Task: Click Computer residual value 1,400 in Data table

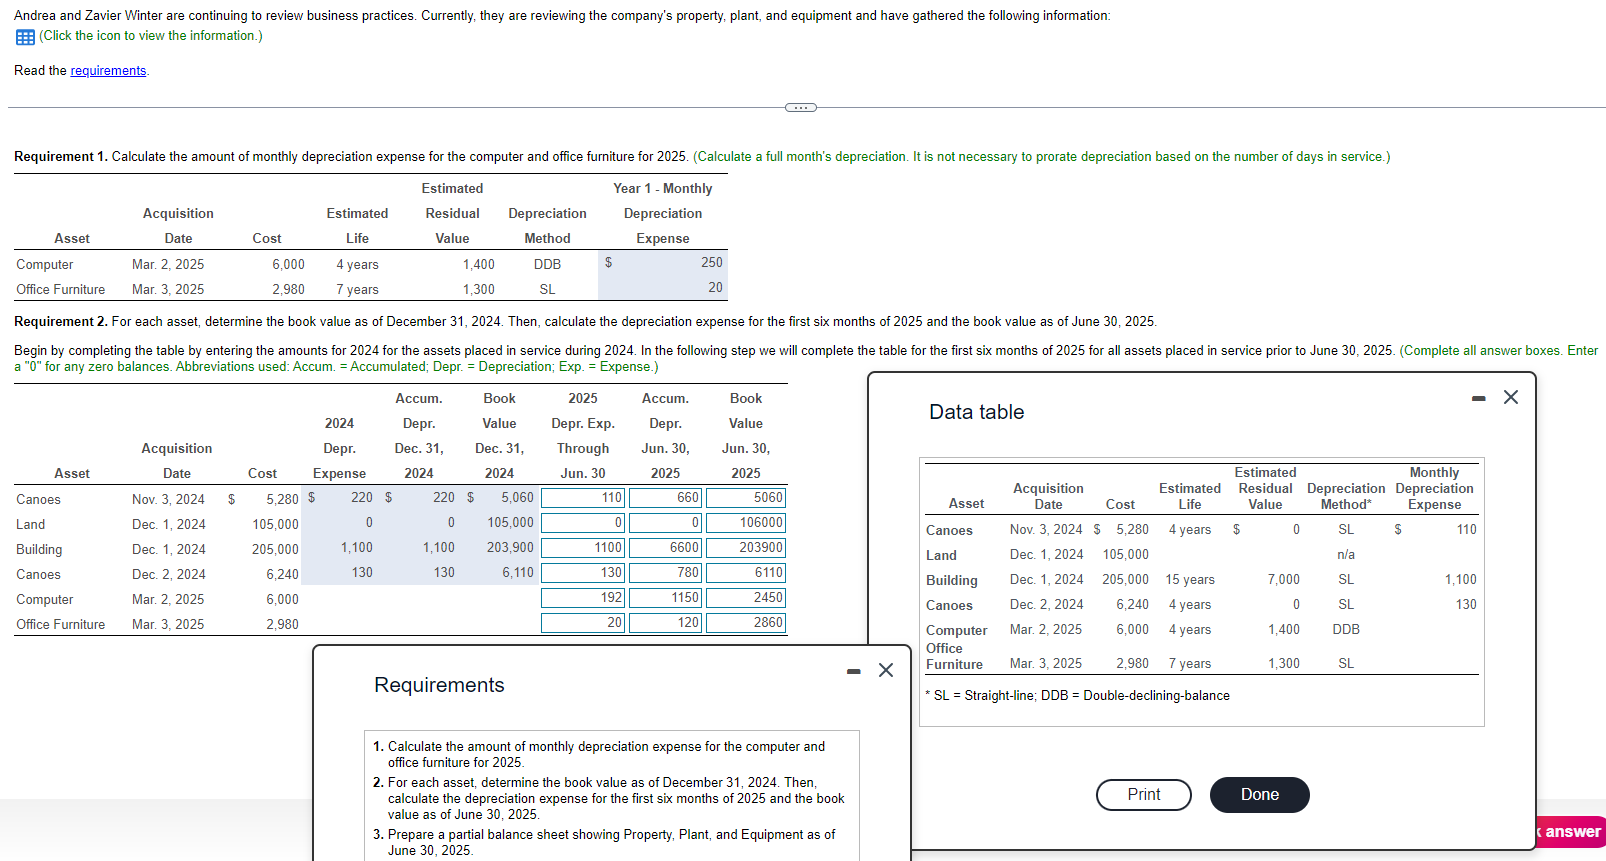Action: 1284,630
